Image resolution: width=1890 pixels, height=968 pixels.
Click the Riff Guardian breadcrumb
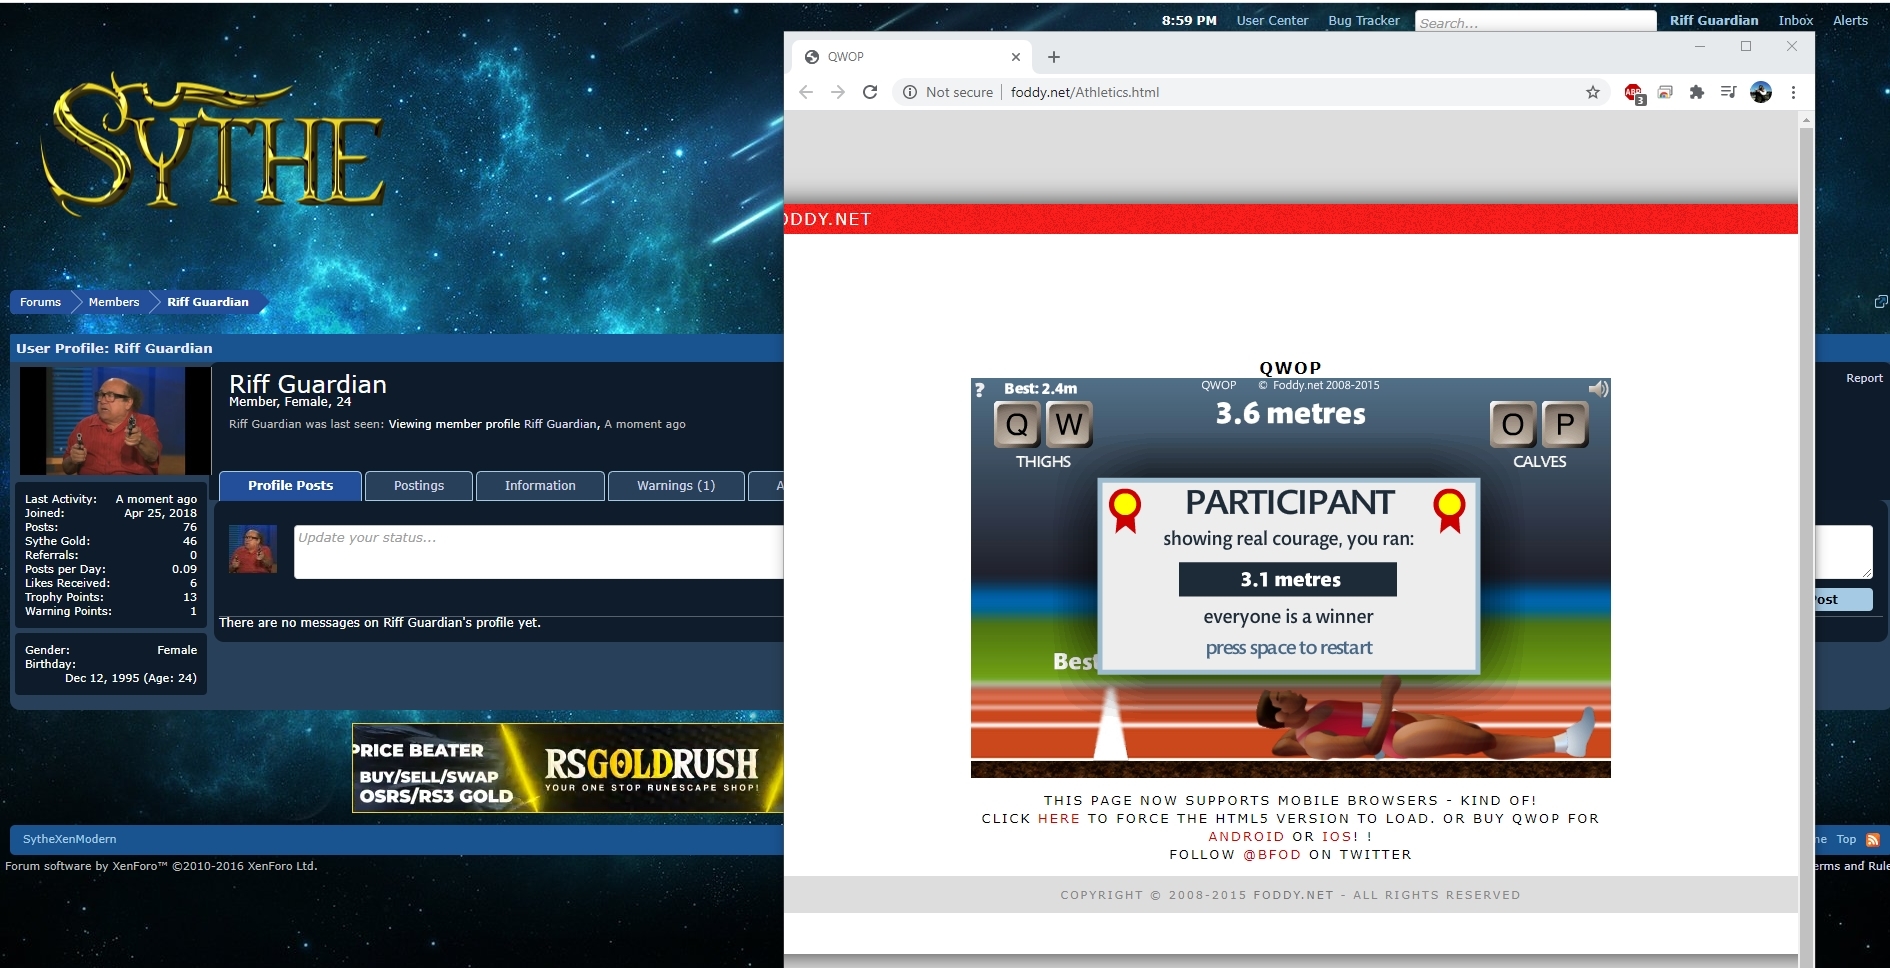coord(208,302)
